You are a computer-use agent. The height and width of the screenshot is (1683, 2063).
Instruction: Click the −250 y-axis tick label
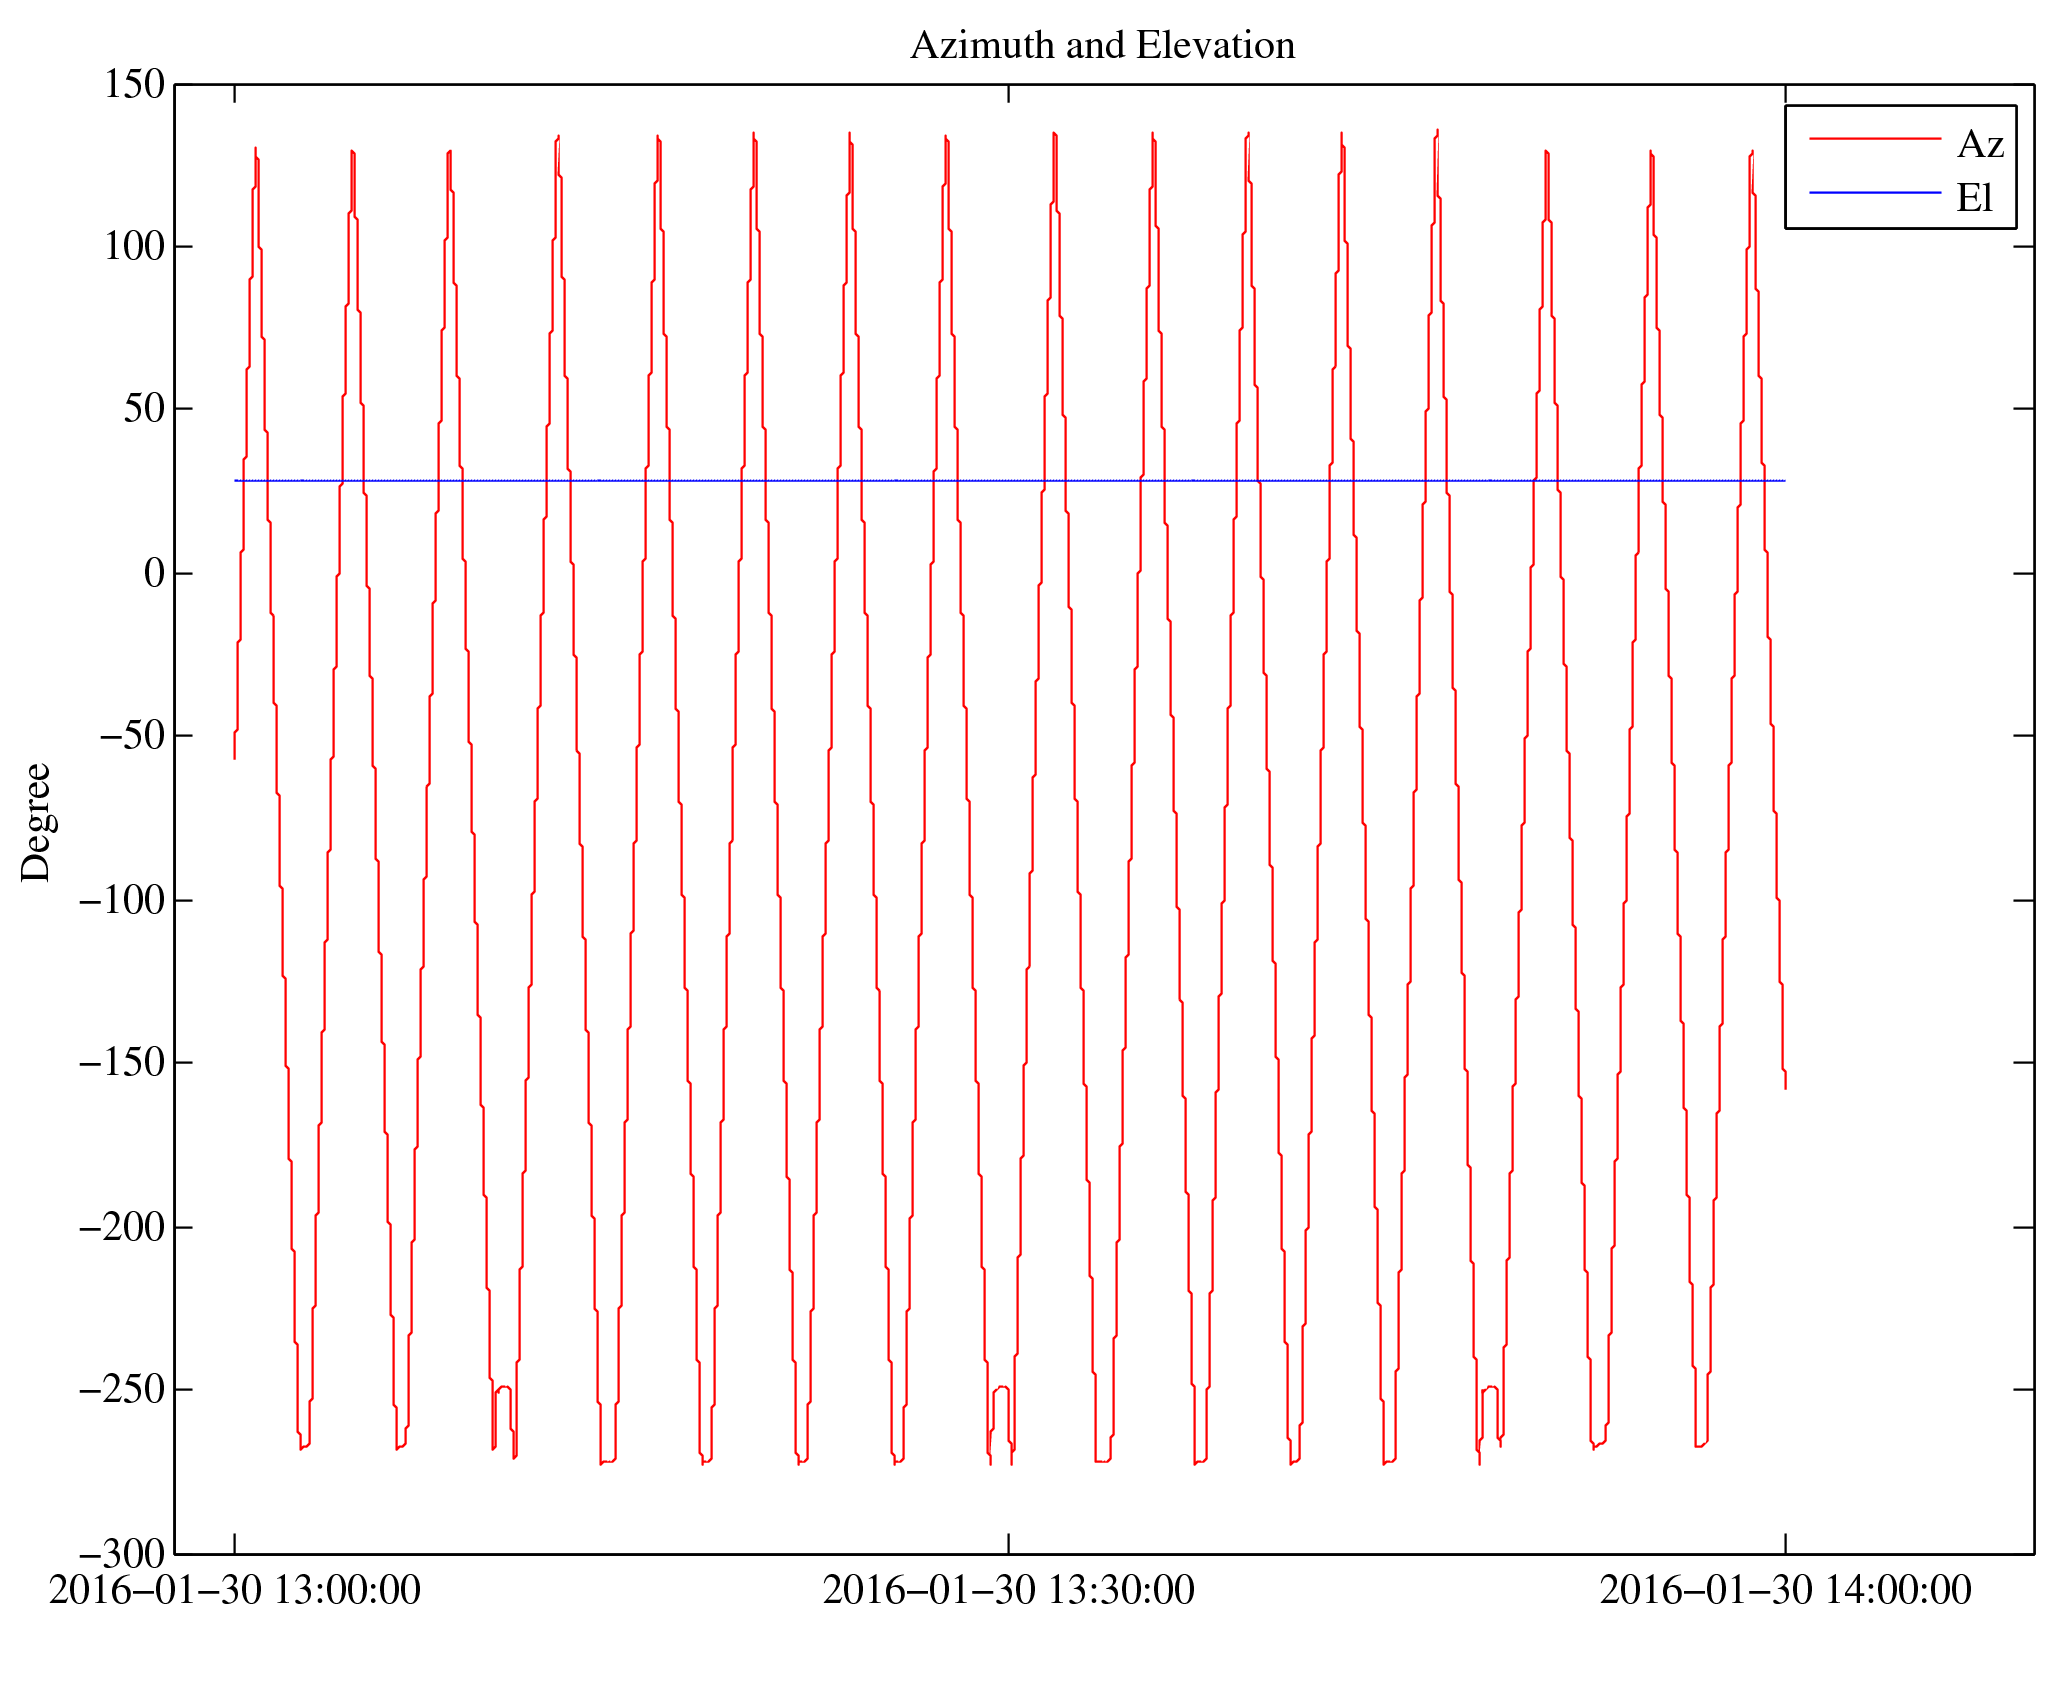(121, 1390)
